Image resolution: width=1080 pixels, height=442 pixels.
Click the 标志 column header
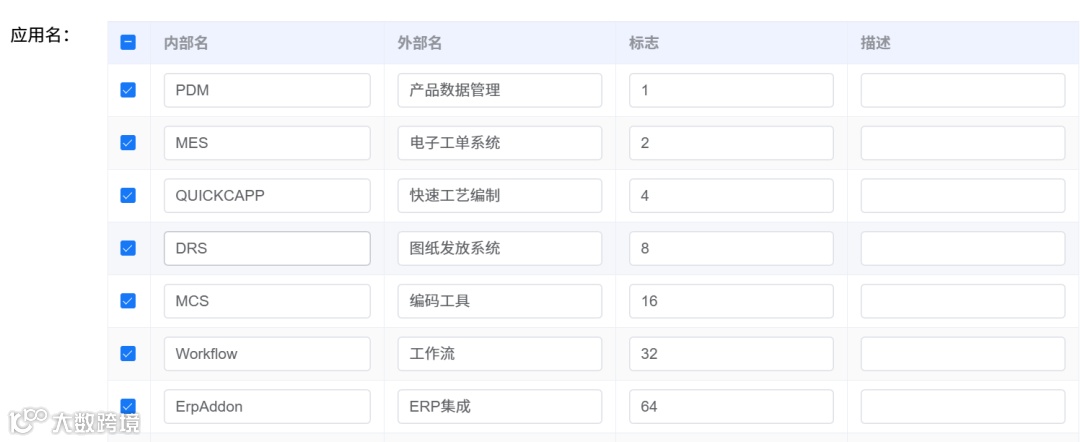pyautogui.click(x=644, y=43)
